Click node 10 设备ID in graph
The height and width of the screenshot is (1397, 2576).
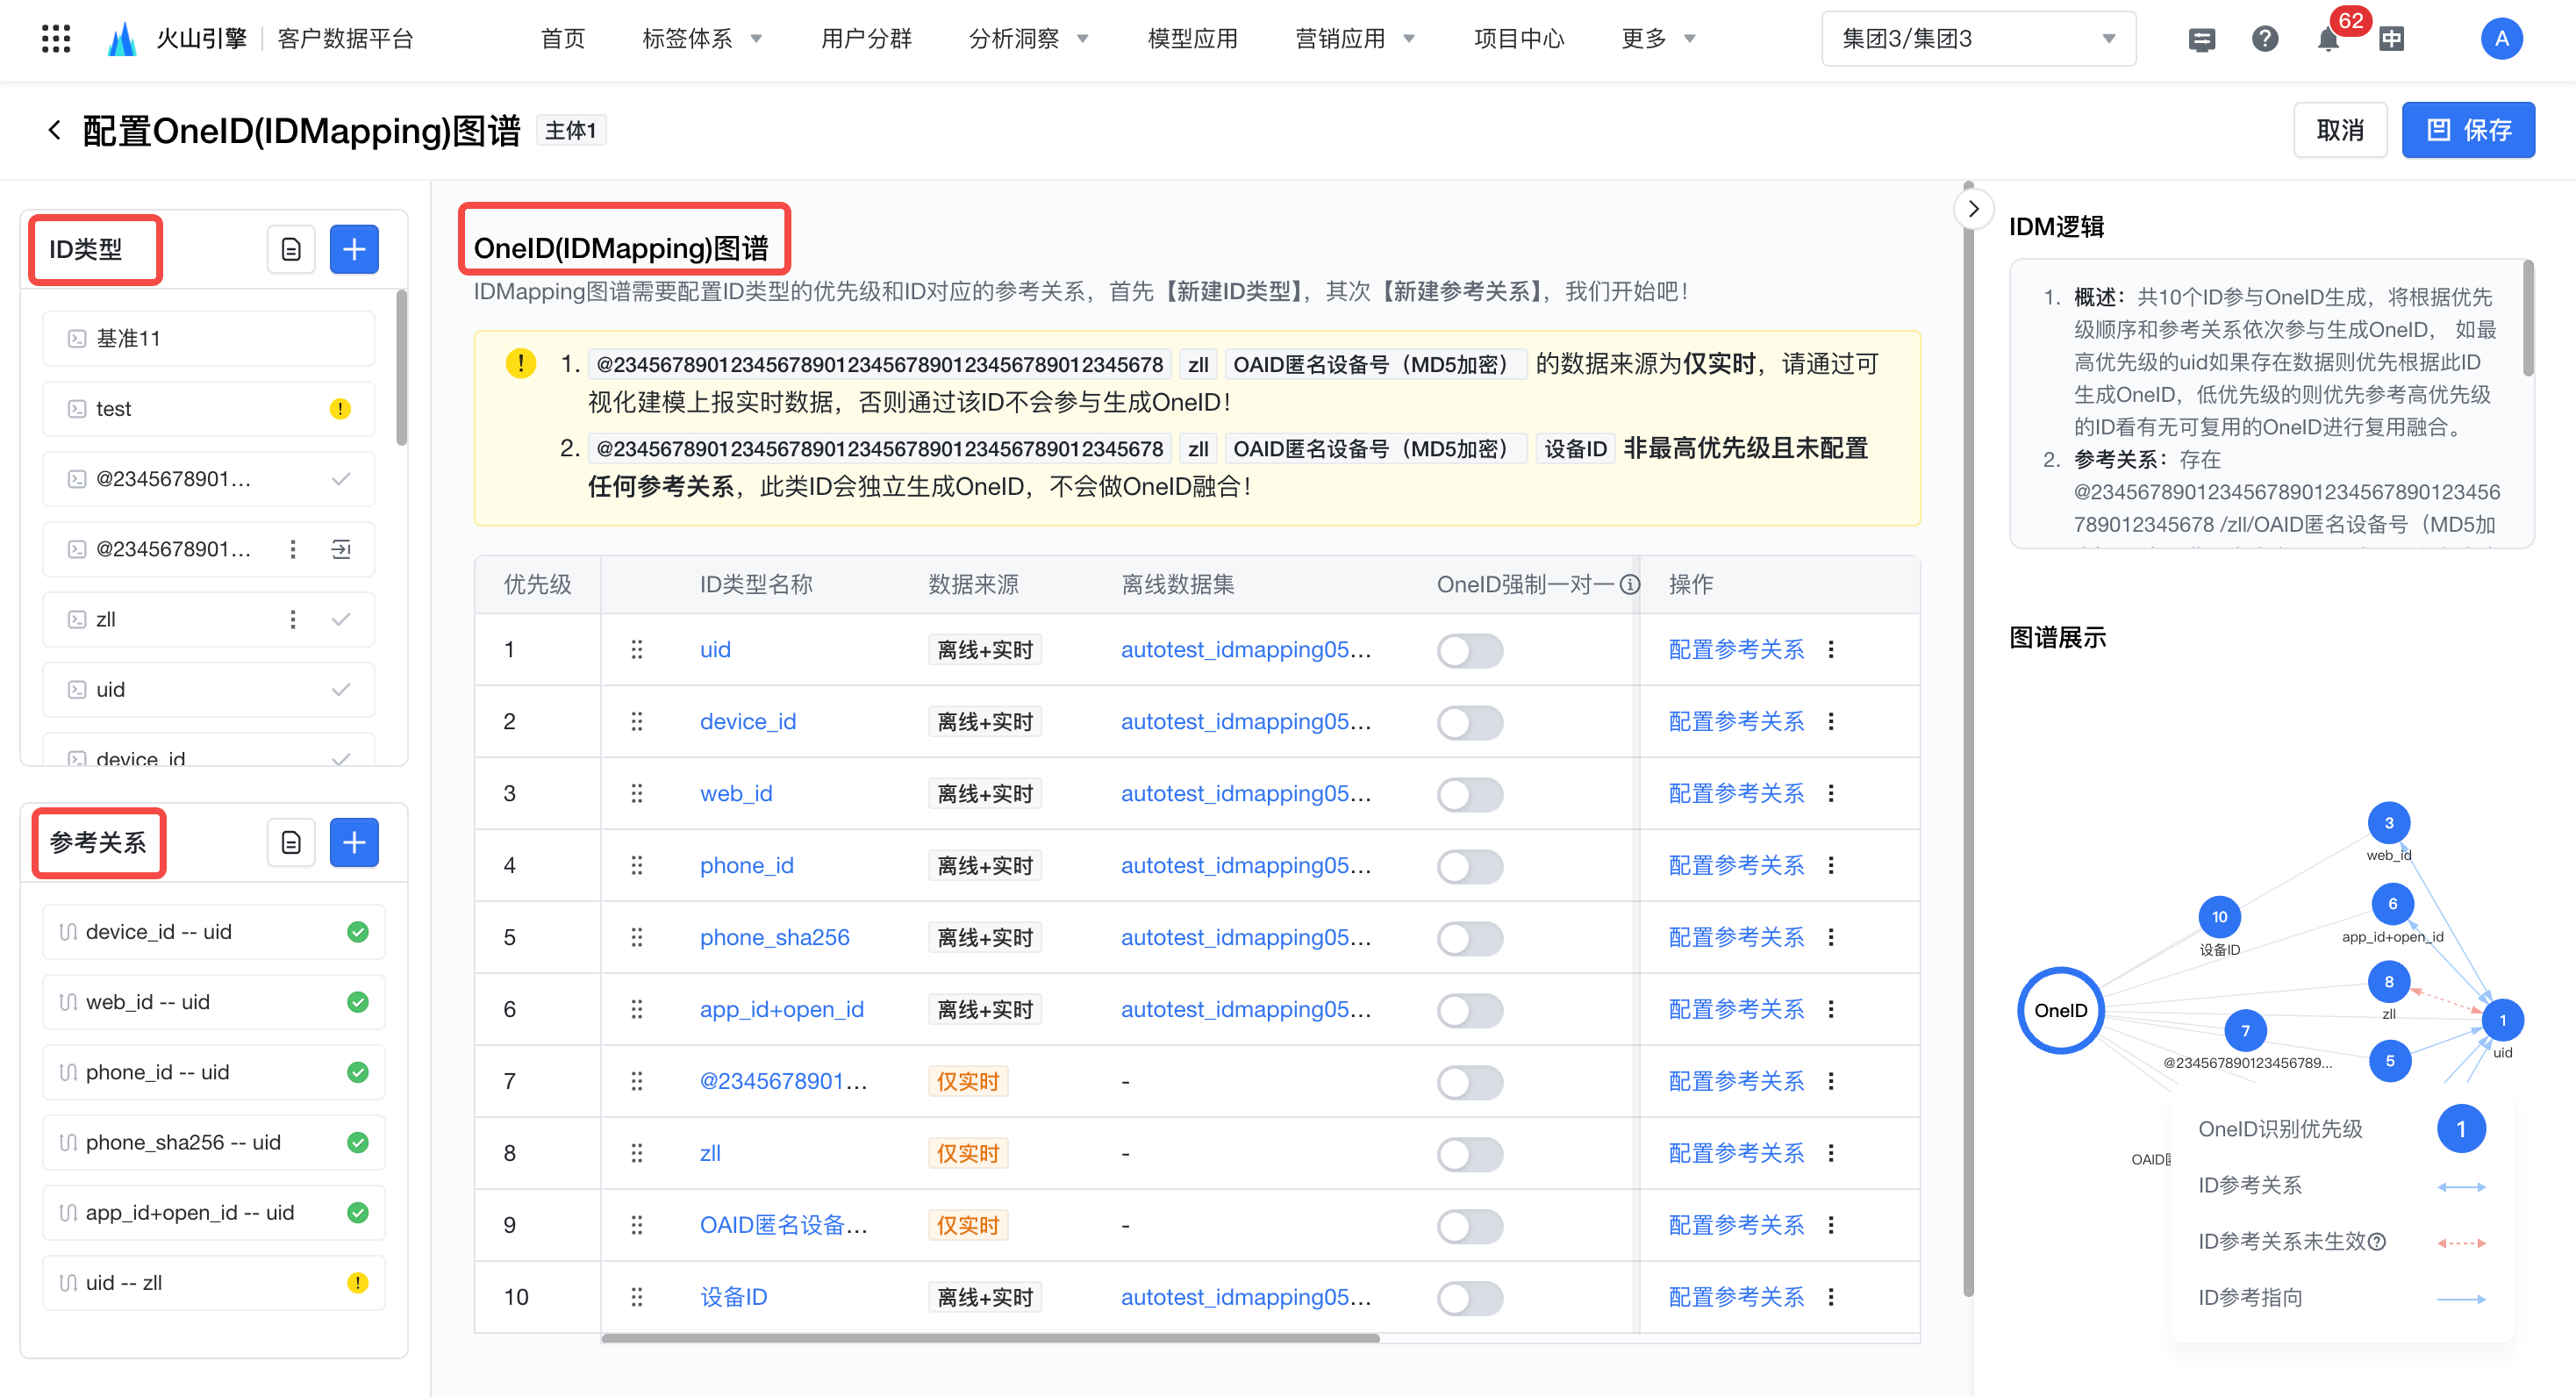pyautogui.click(x=2219, y=916)
